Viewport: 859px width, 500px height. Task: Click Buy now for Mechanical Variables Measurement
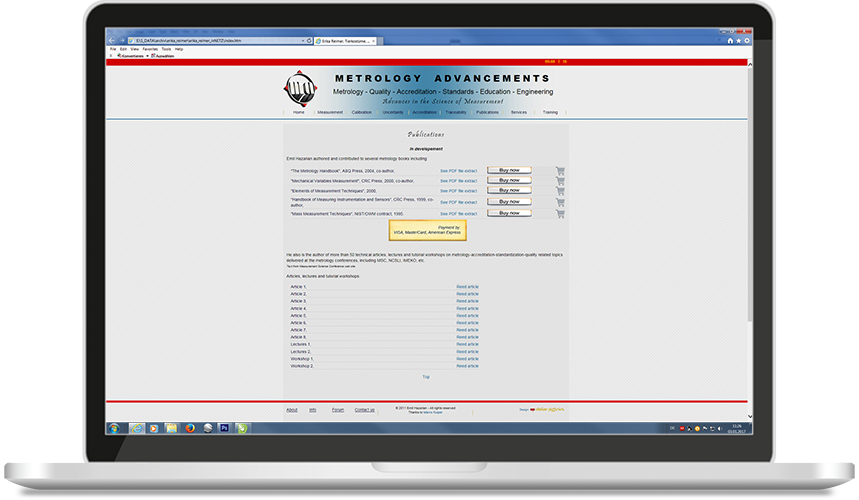tap(509, 180)
